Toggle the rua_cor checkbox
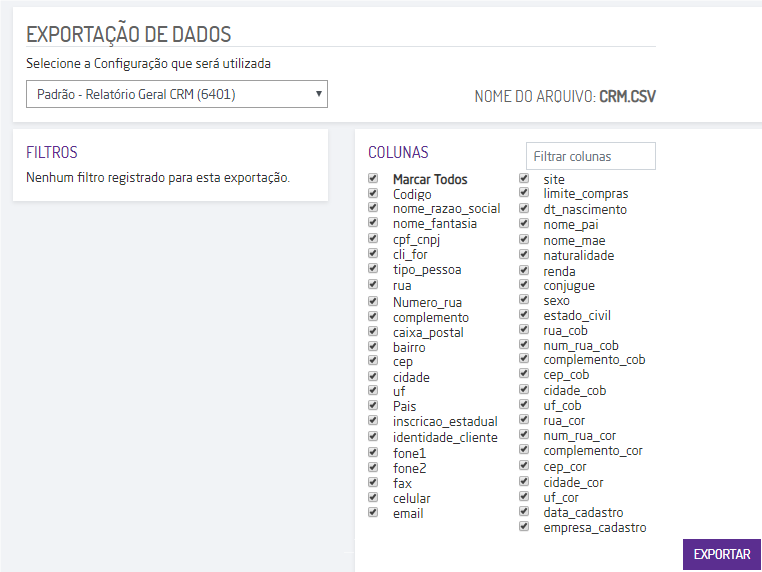 (x=524, y=420)
